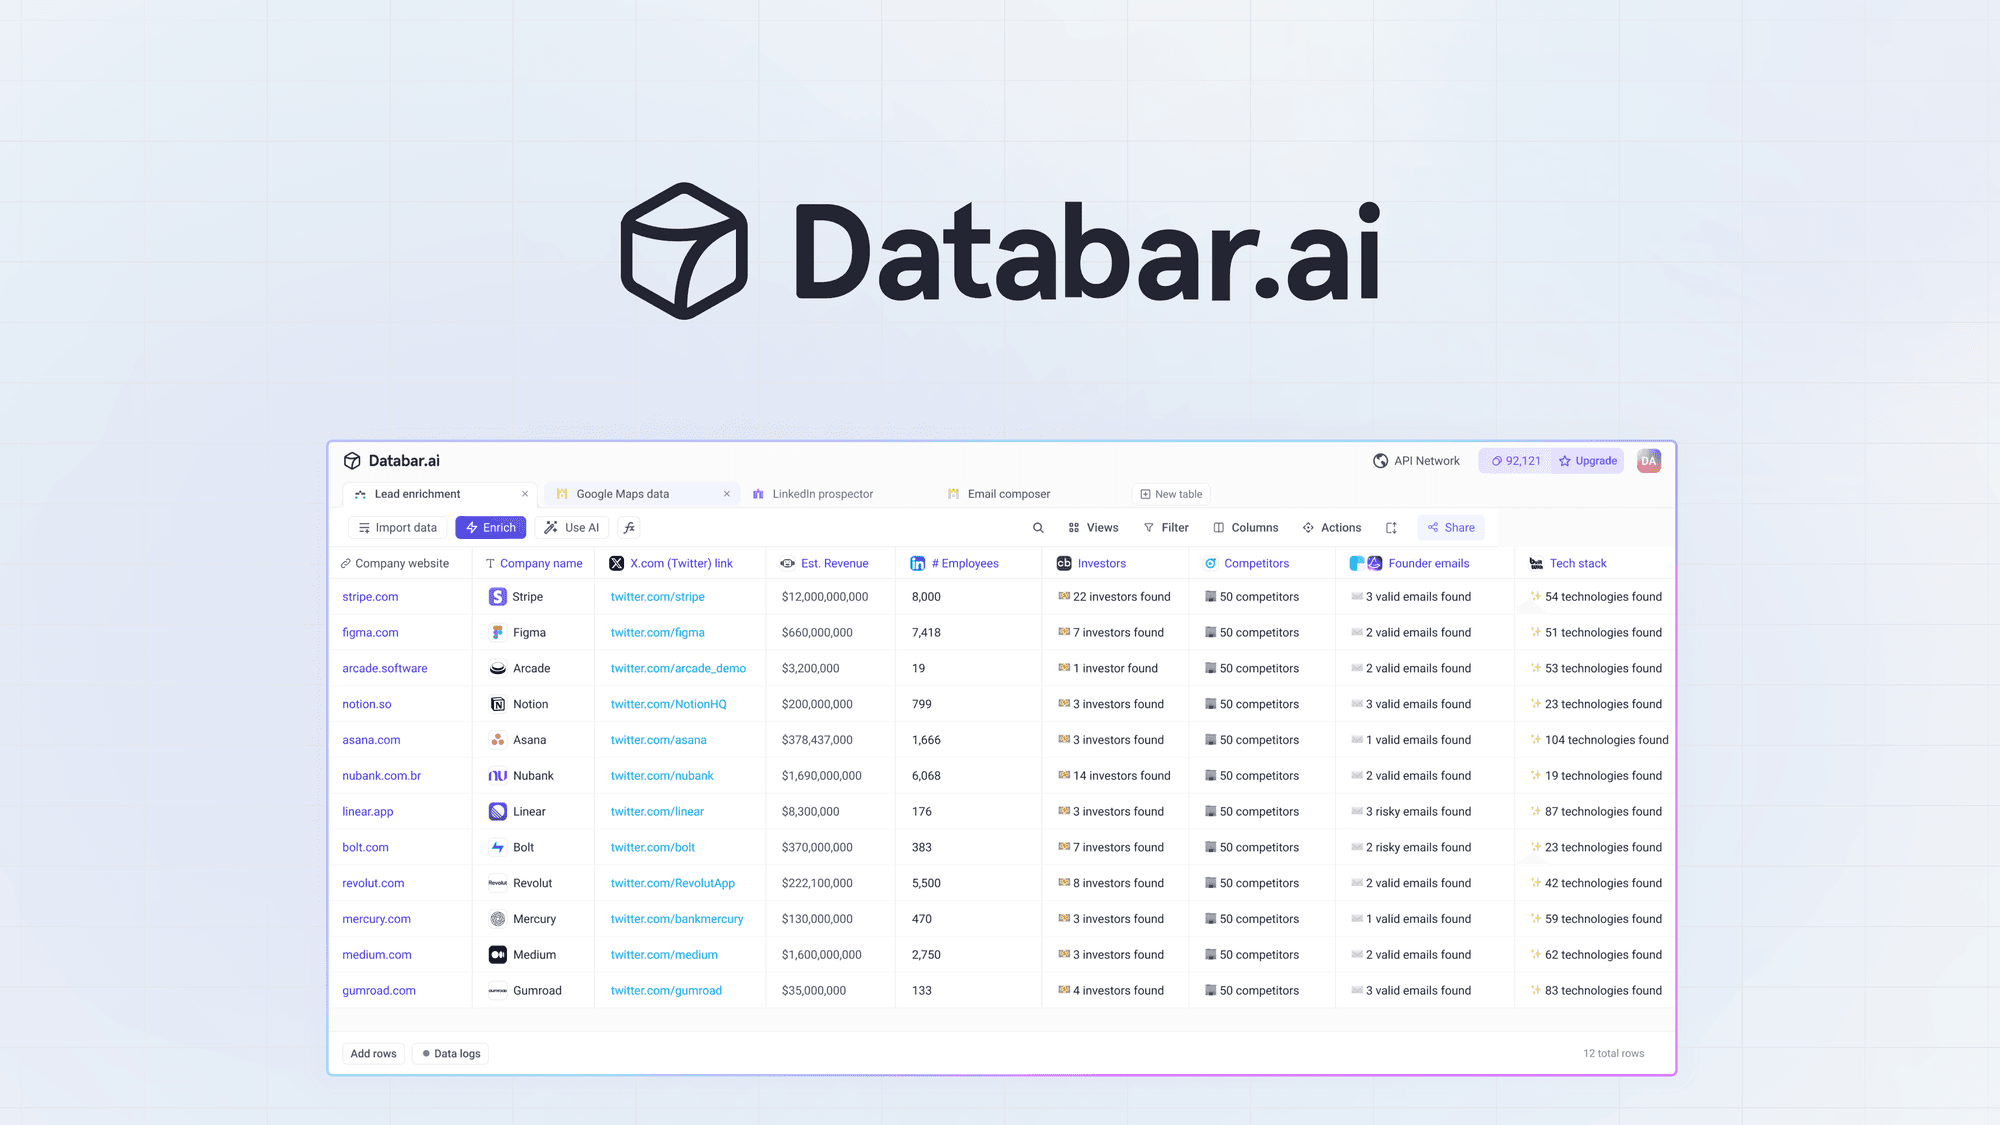Click the expand table icon next to Share
The height and width of the screenshot is (1125, 2000).
1391,527
